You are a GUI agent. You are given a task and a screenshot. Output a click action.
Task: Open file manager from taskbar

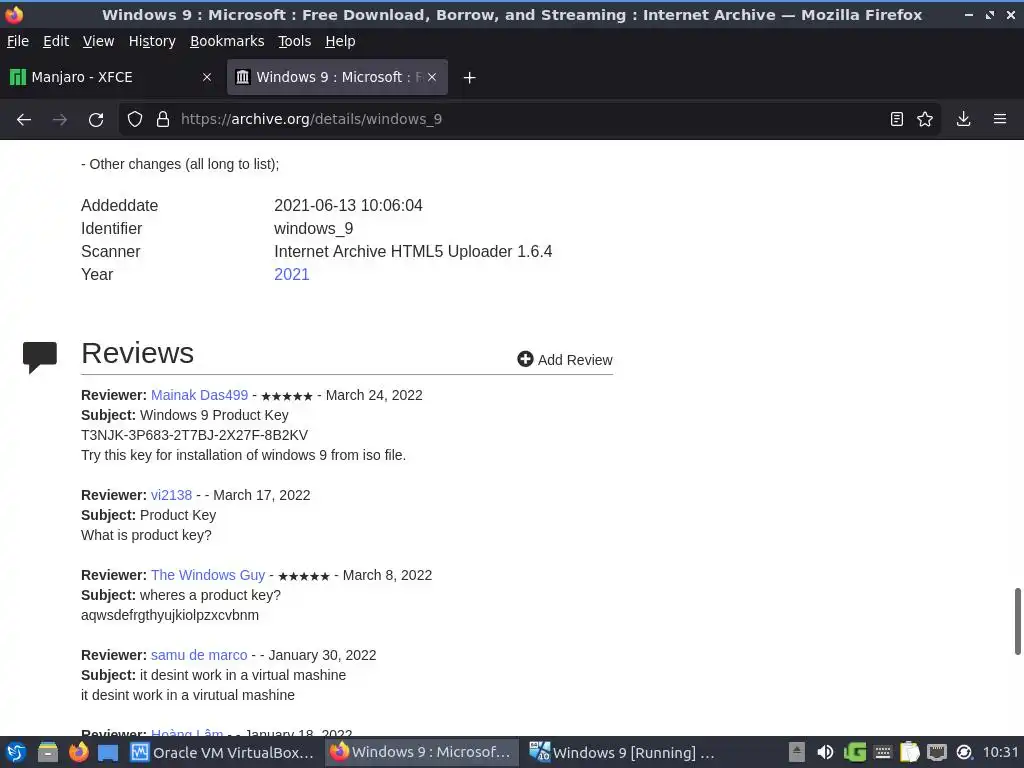48,752
